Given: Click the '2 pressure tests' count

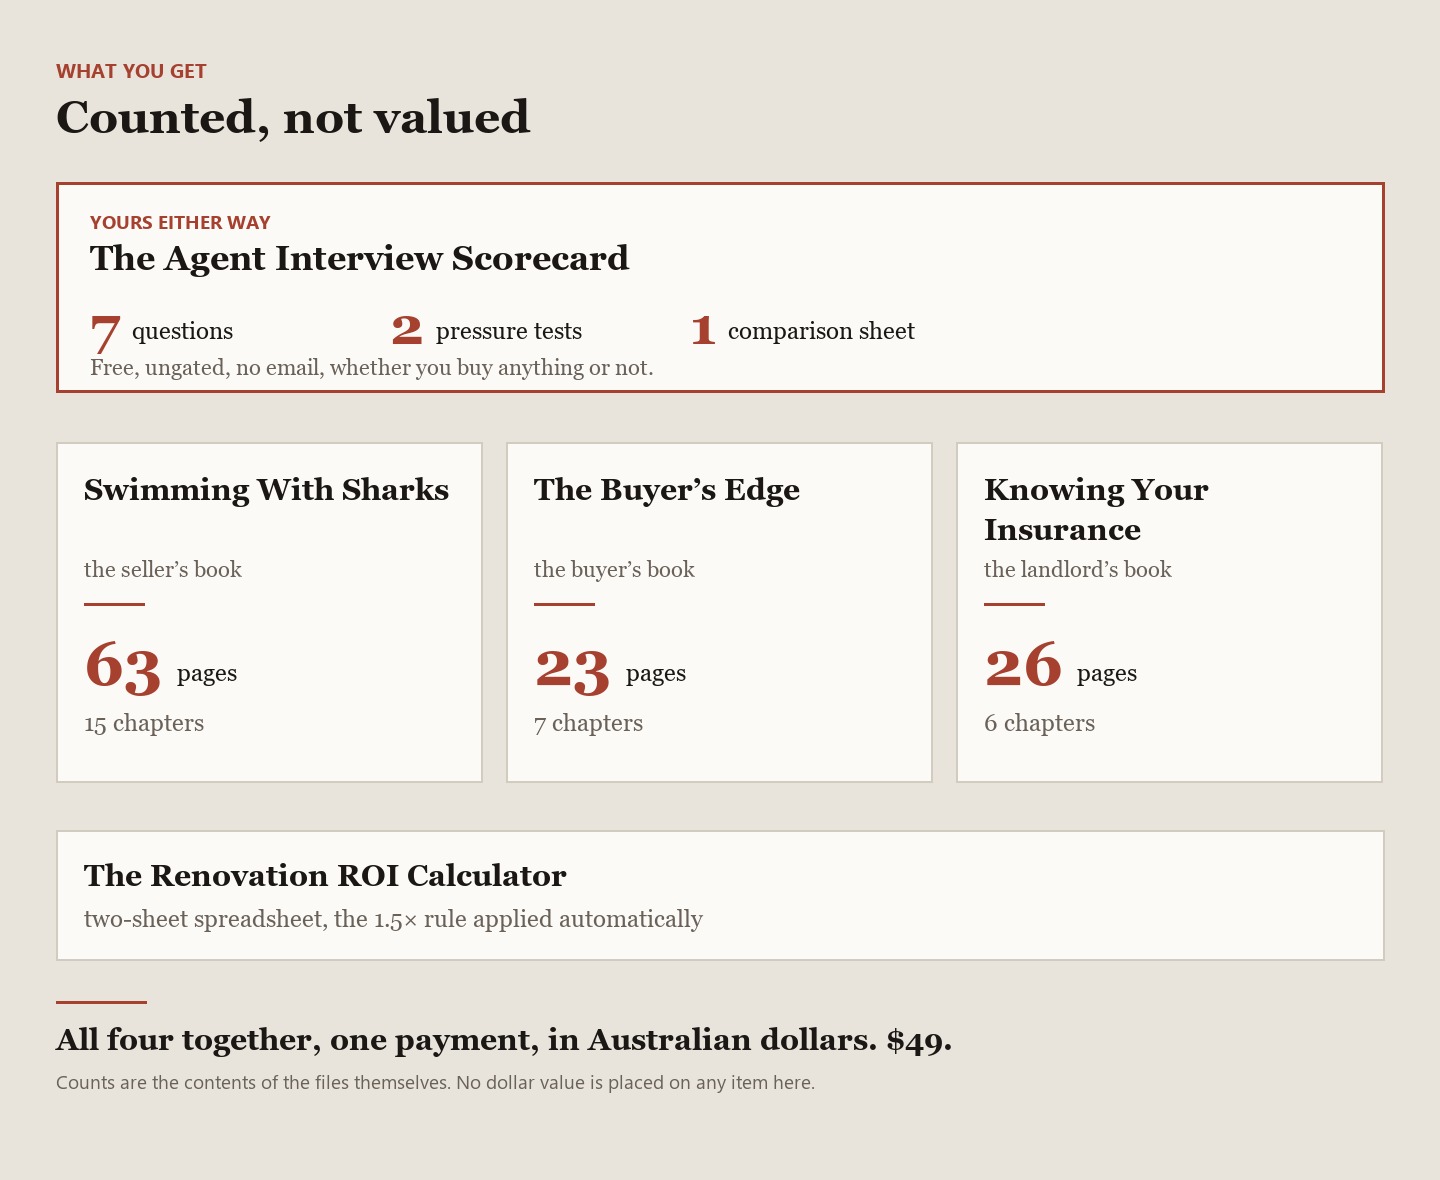Looking at the screenshot, I should point(486,331).
